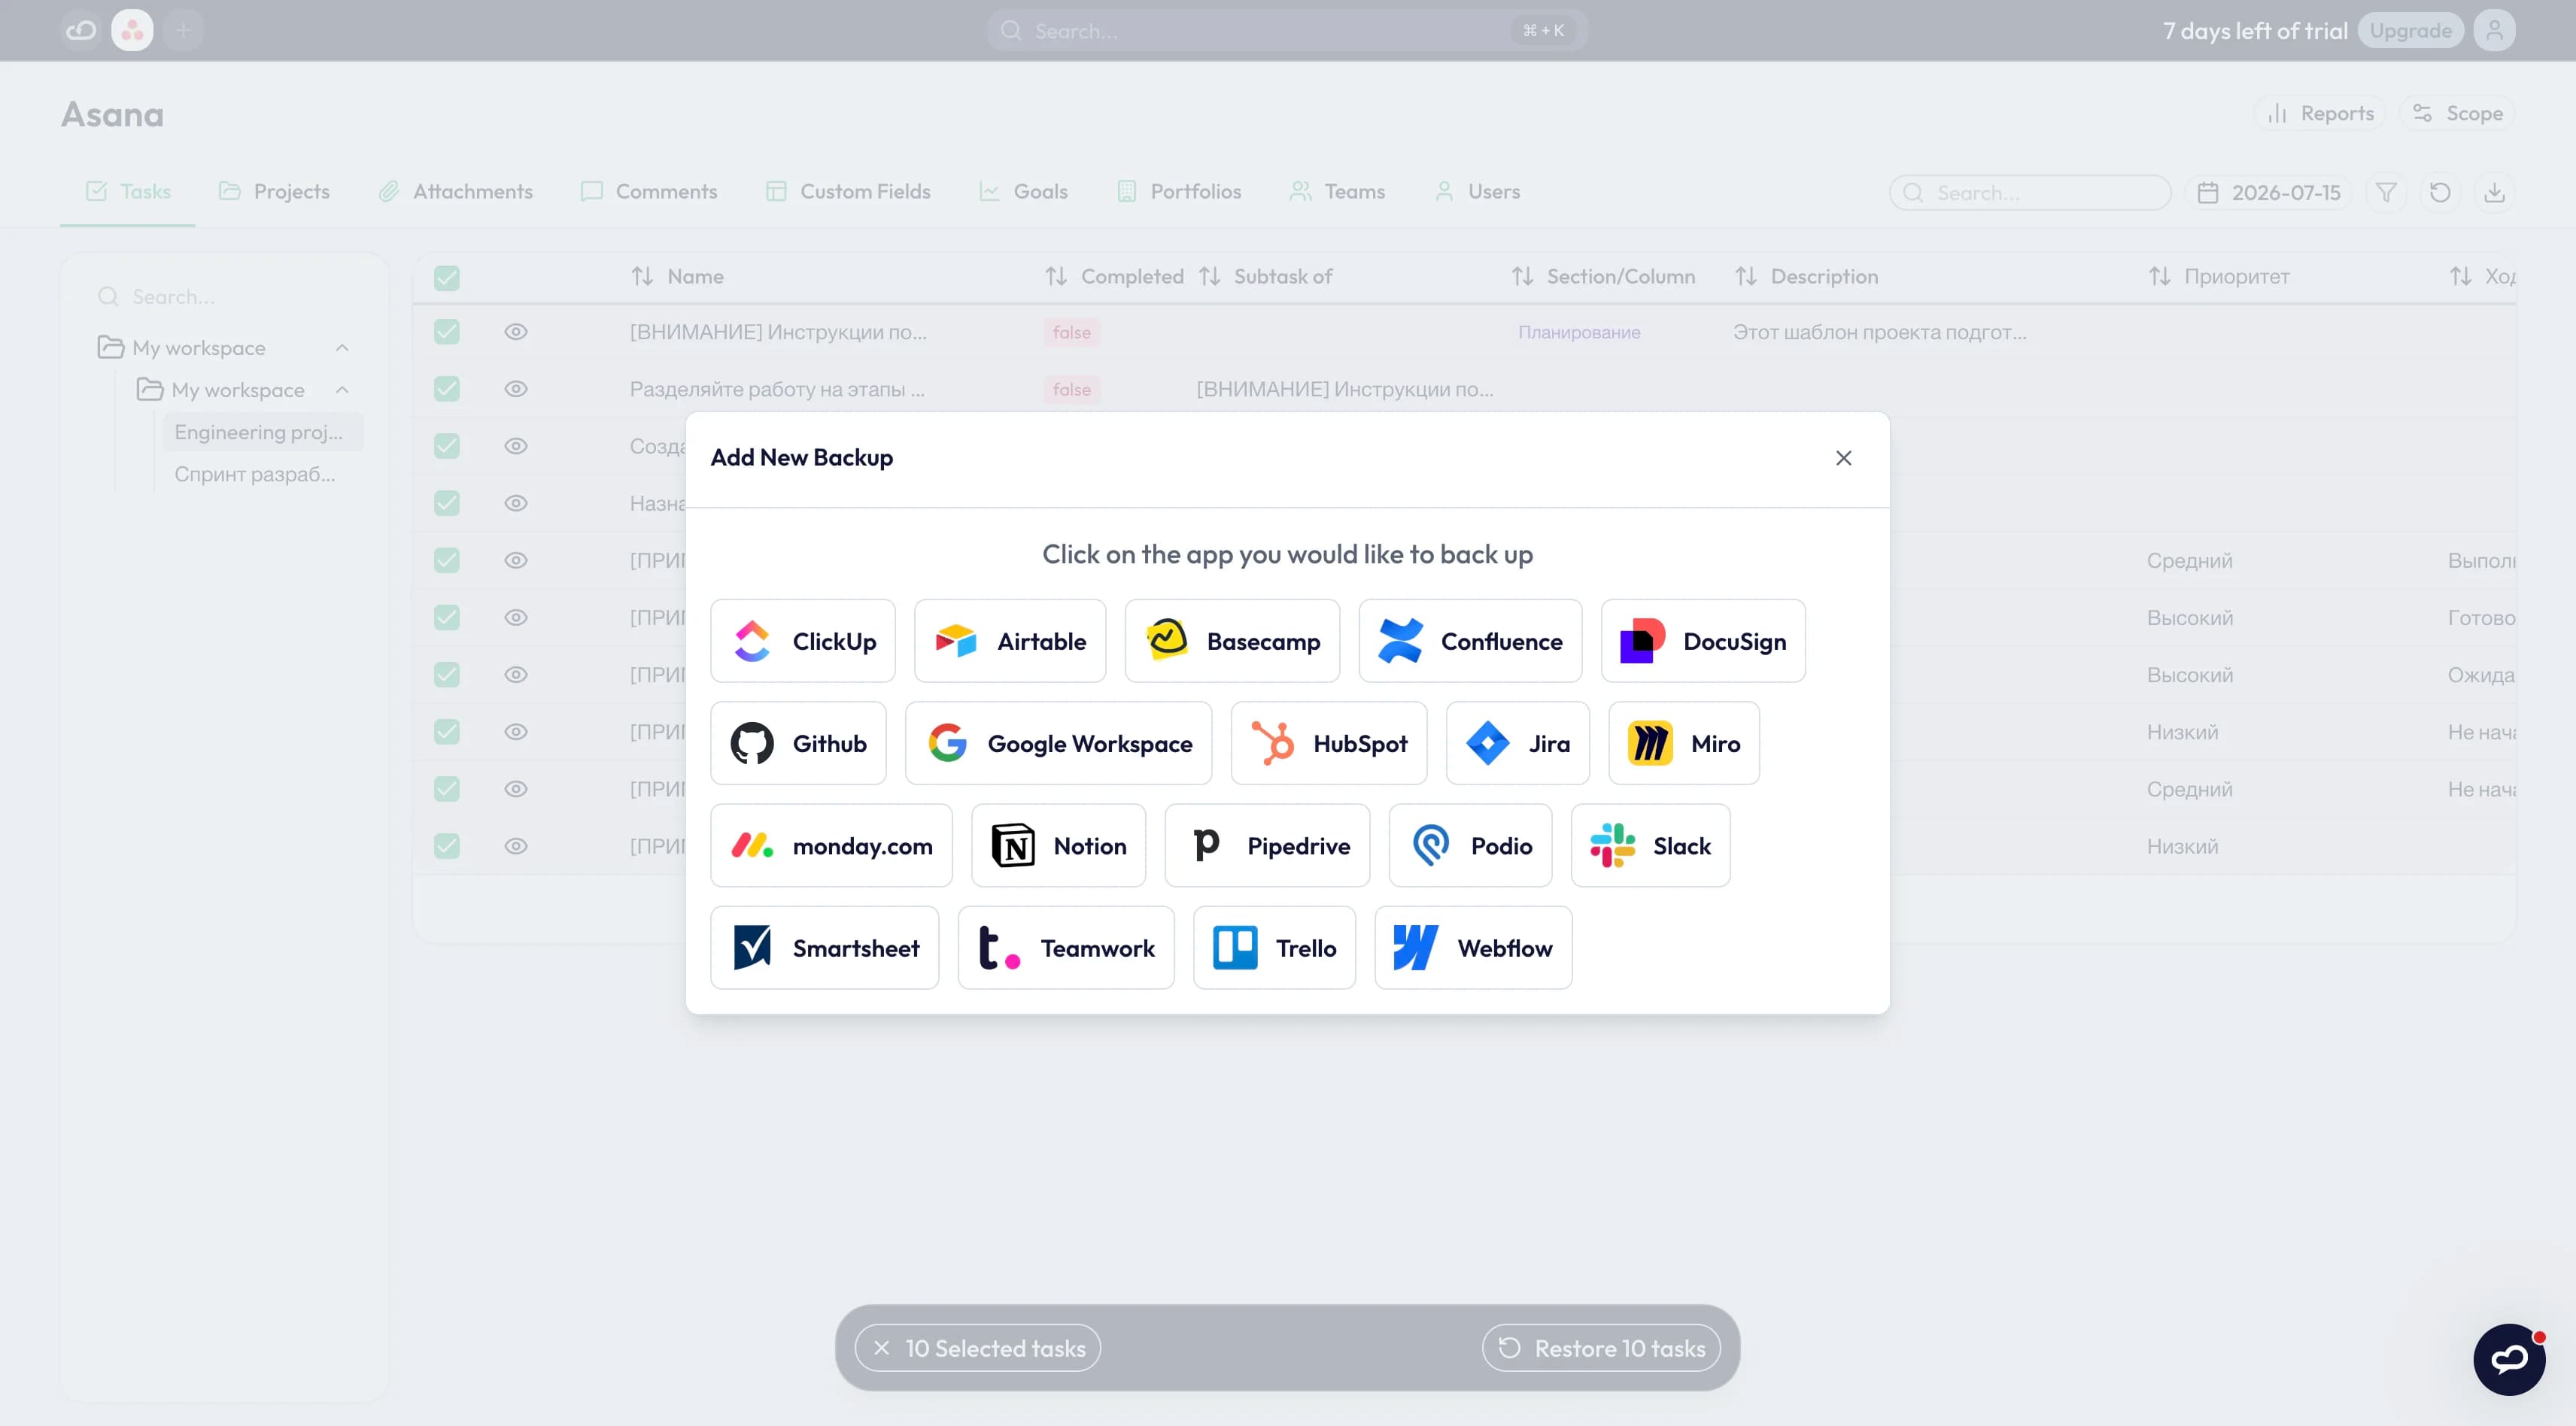Open the Reports button

[x=2320, y=113]
